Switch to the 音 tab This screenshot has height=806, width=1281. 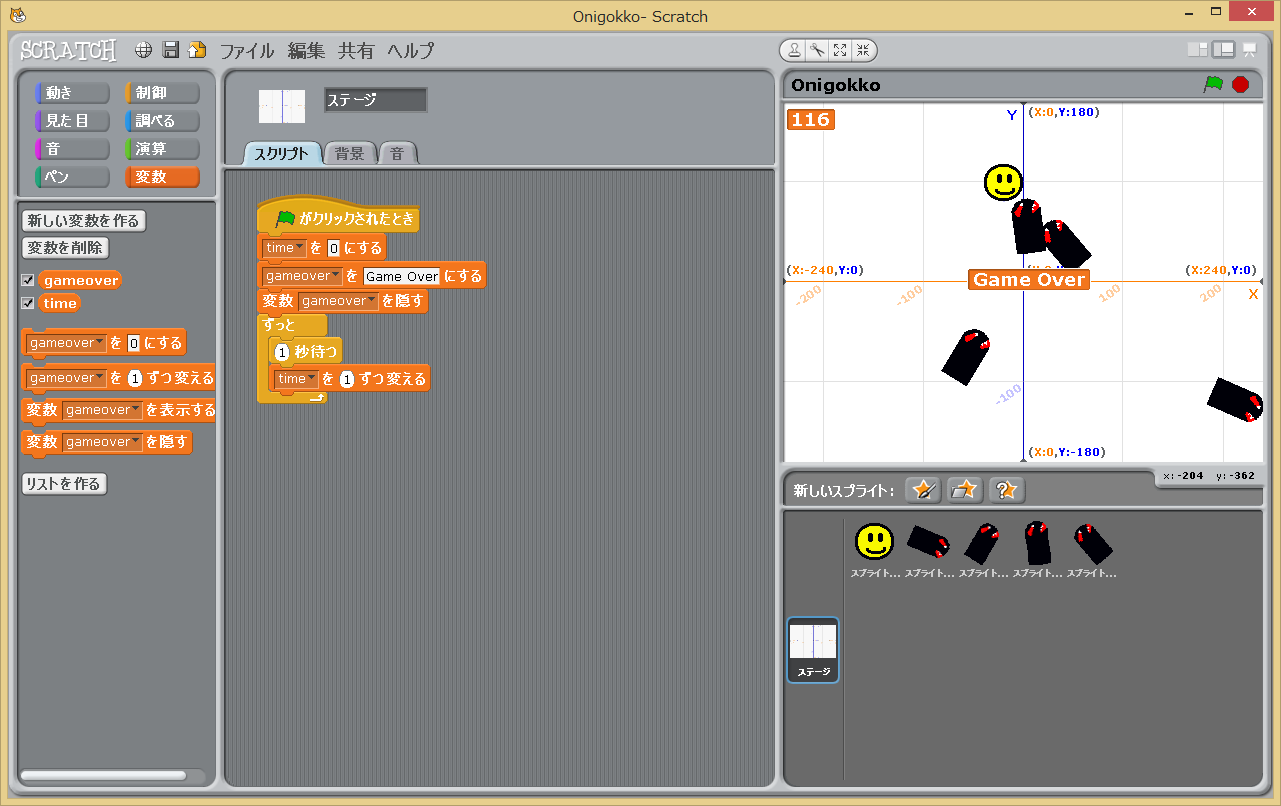coord(398,154)
